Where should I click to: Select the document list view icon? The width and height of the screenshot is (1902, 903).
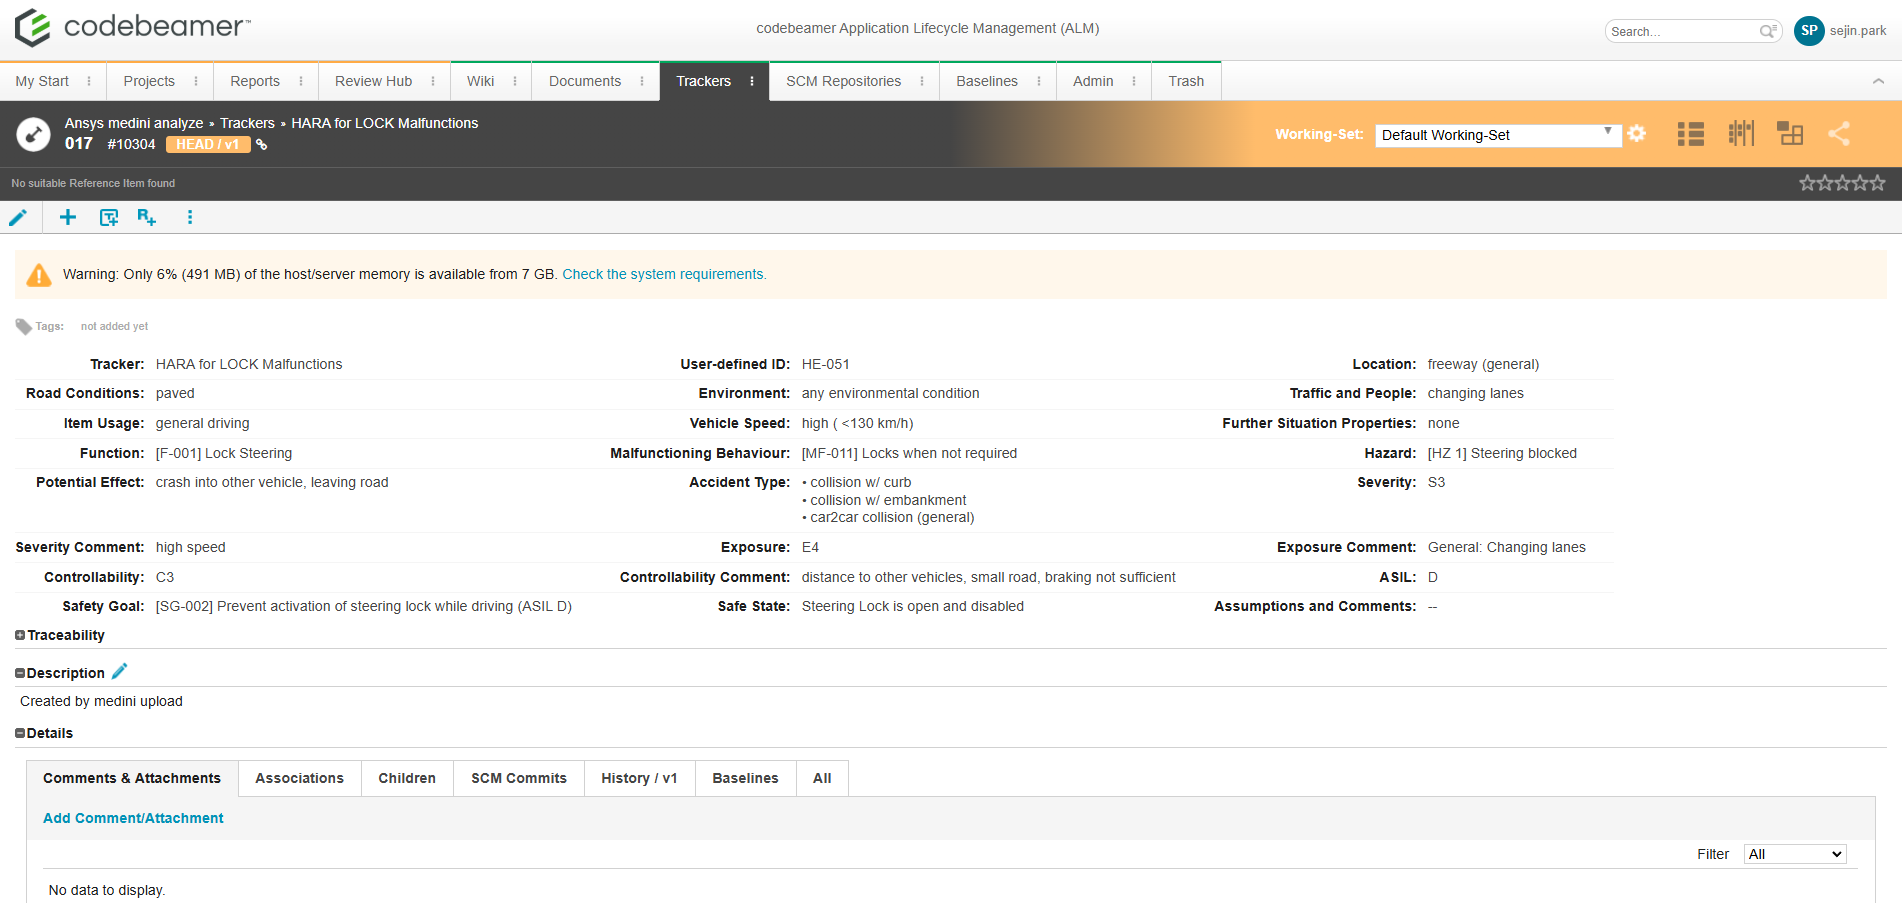click(x=1690, y=134)
